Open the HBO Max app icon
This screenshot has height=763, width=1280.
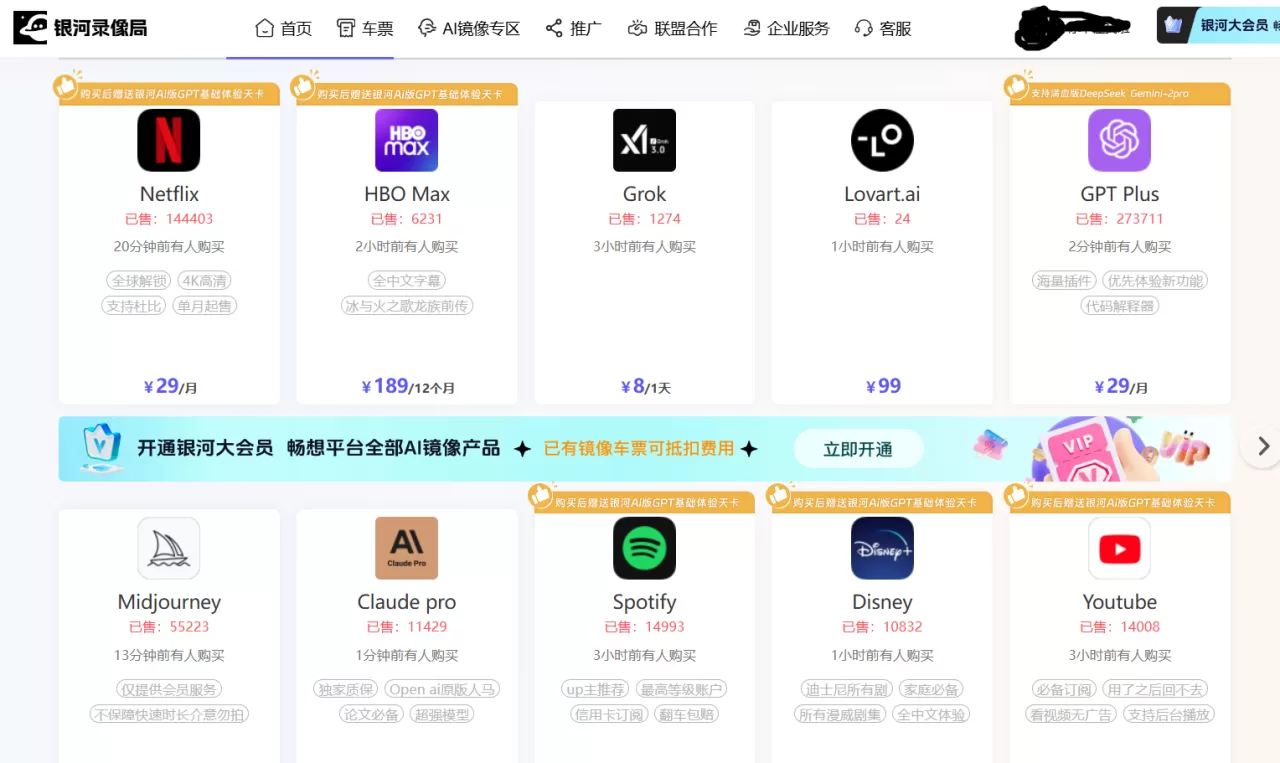407,140
